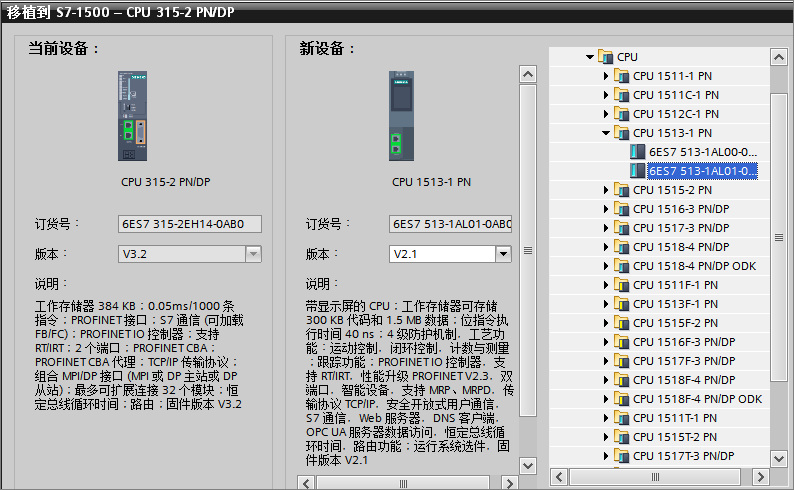Screen dimensions: 794x490
Task: Click the CPU tree vertical scrollbar thumb
Action: [x=778, y=237]
